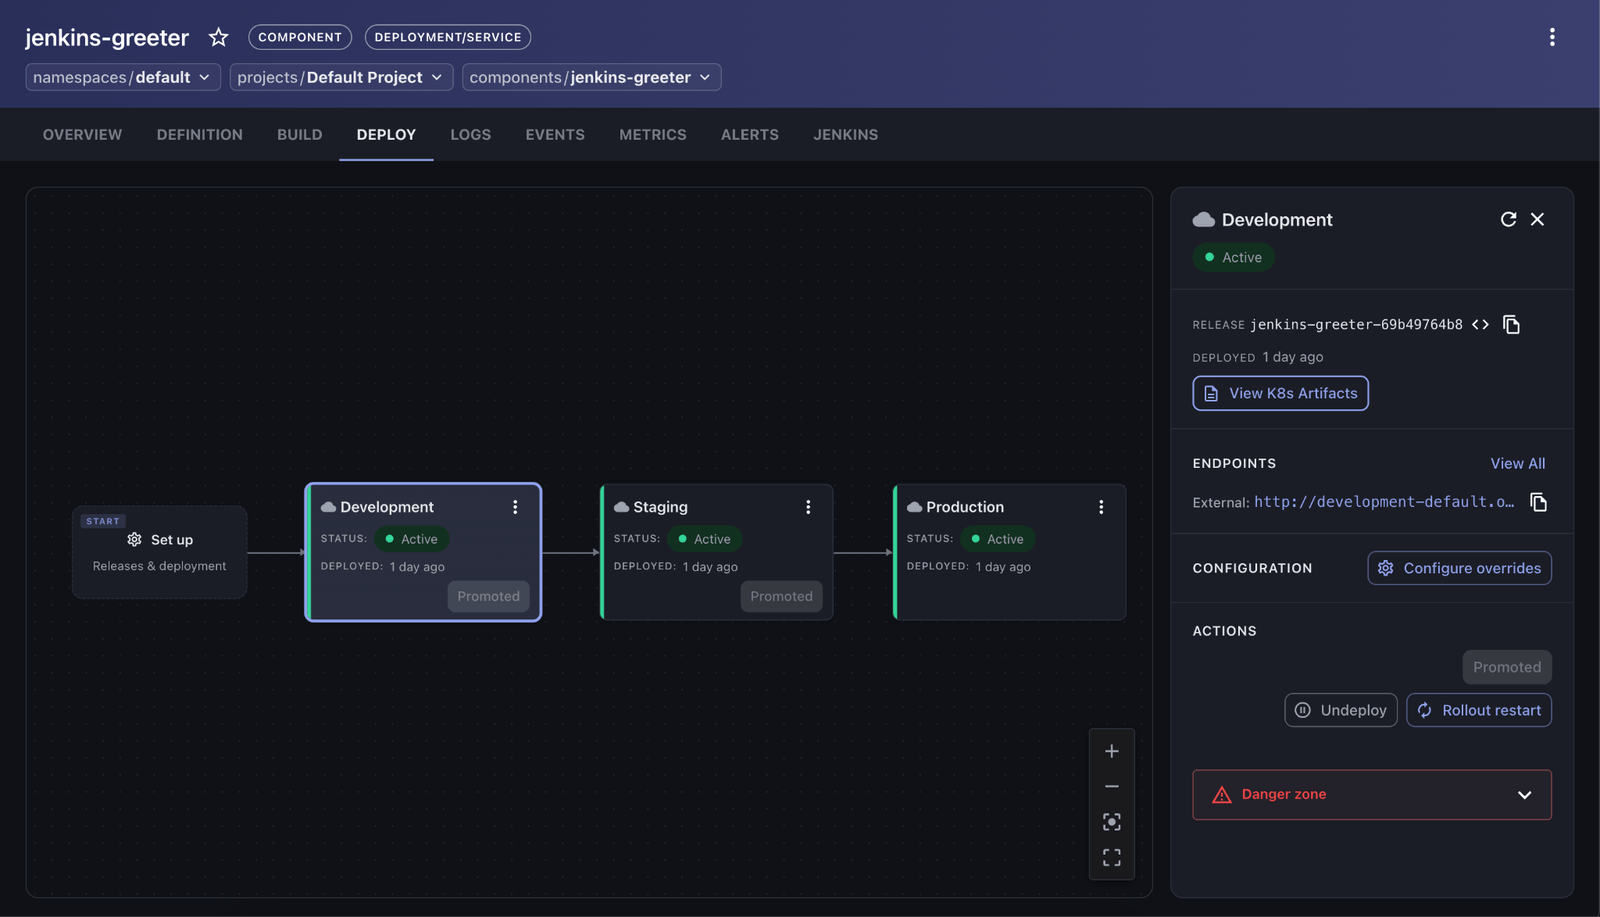Open the top-right kebab menu
The width and height of the screenshot is (1600, 917).
(x=1552, y=37)
